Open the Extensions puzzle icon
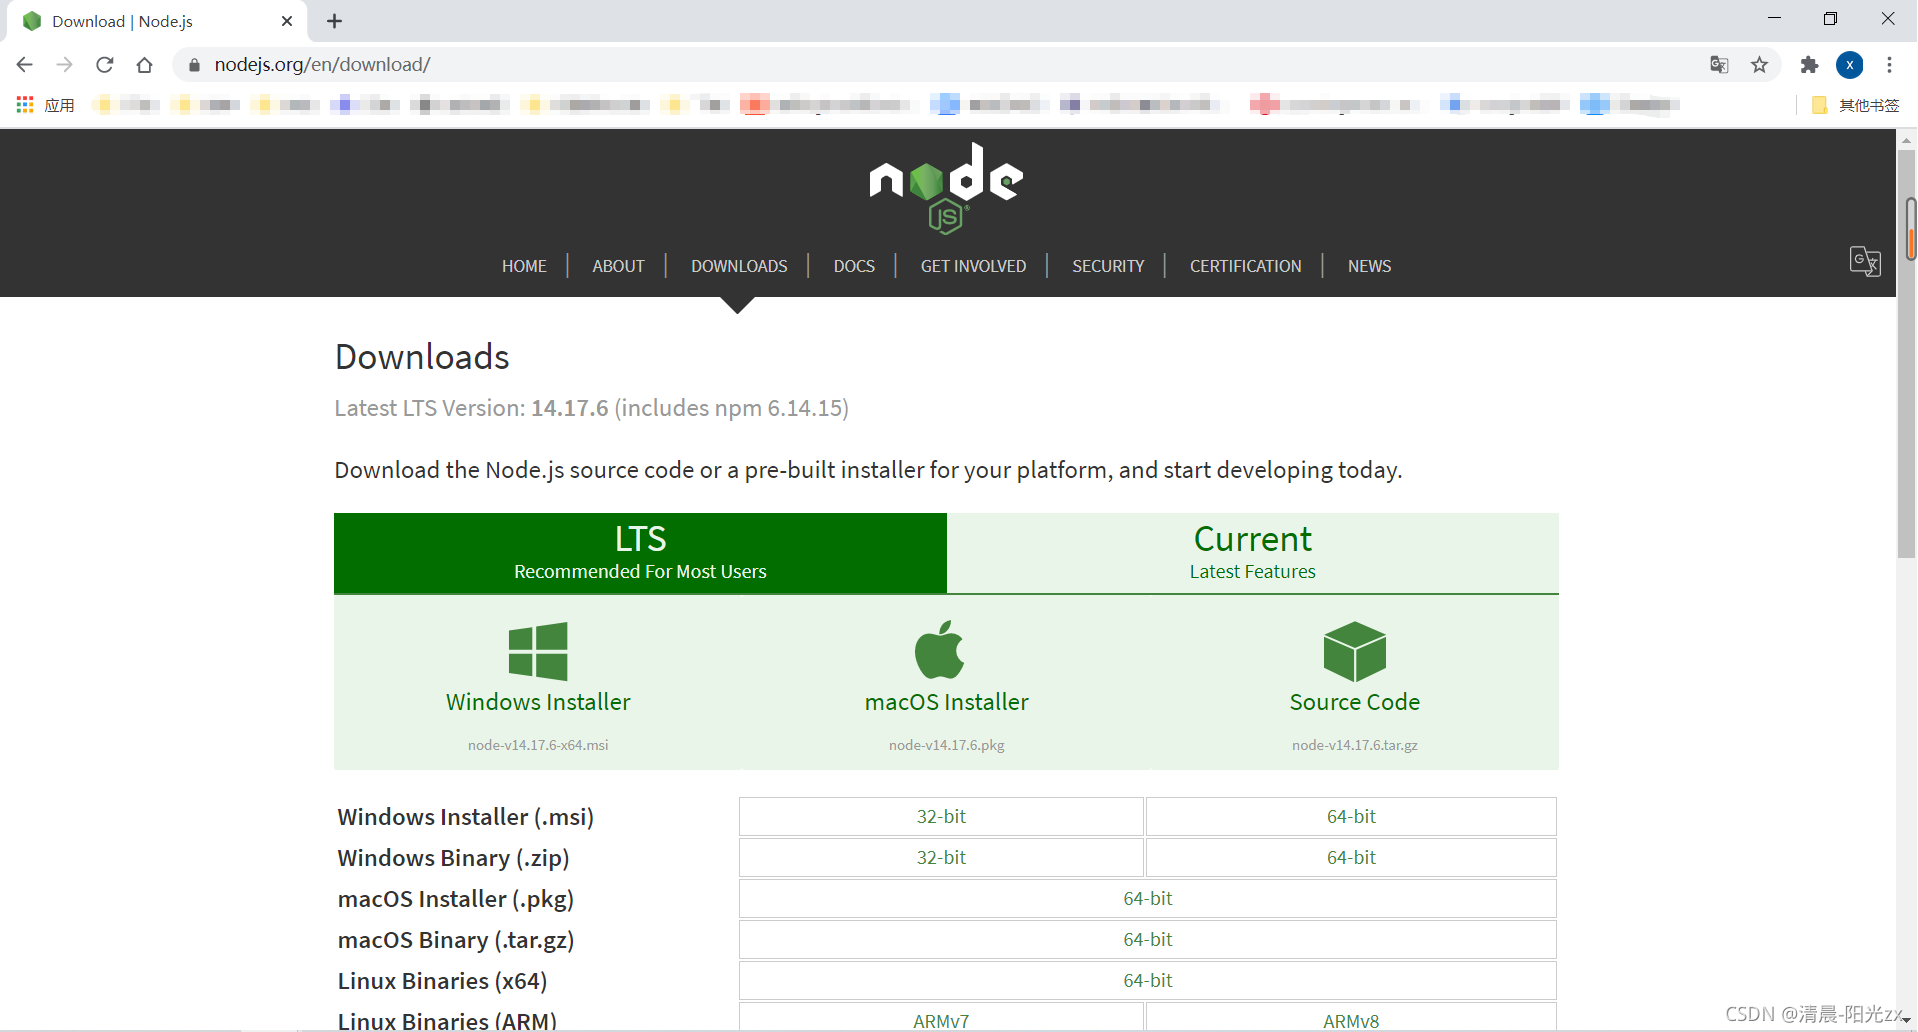Image resolution: width=1918 pixels, height=1032 pixels. pos(1809,65)
